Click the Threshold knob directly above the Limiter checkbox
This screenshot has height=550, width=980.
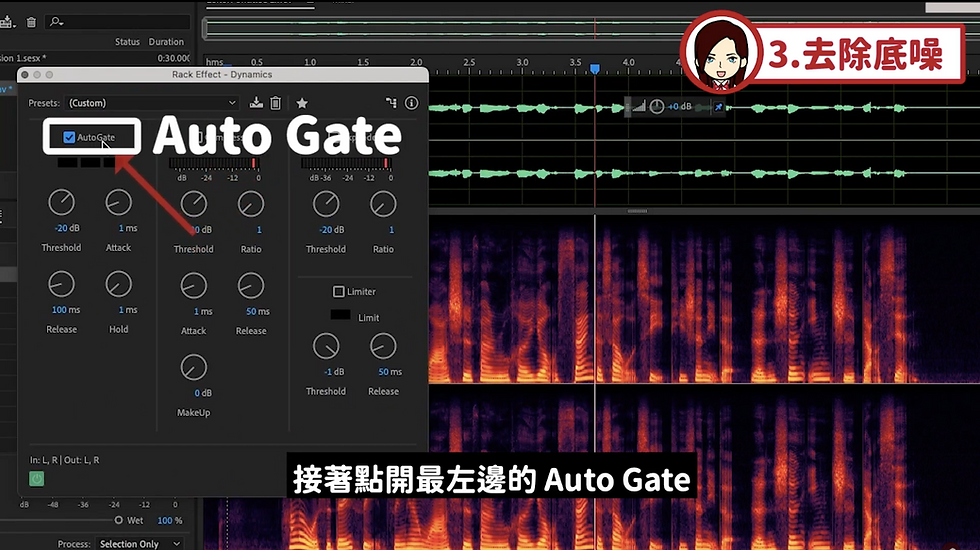(326, 204)
